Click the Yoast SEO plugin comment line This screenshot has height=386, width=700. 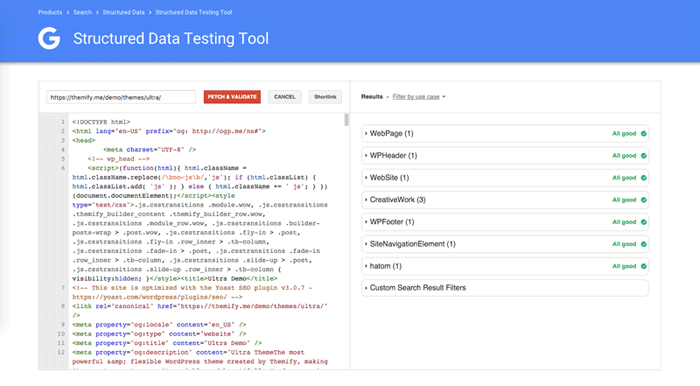(192, 292)
